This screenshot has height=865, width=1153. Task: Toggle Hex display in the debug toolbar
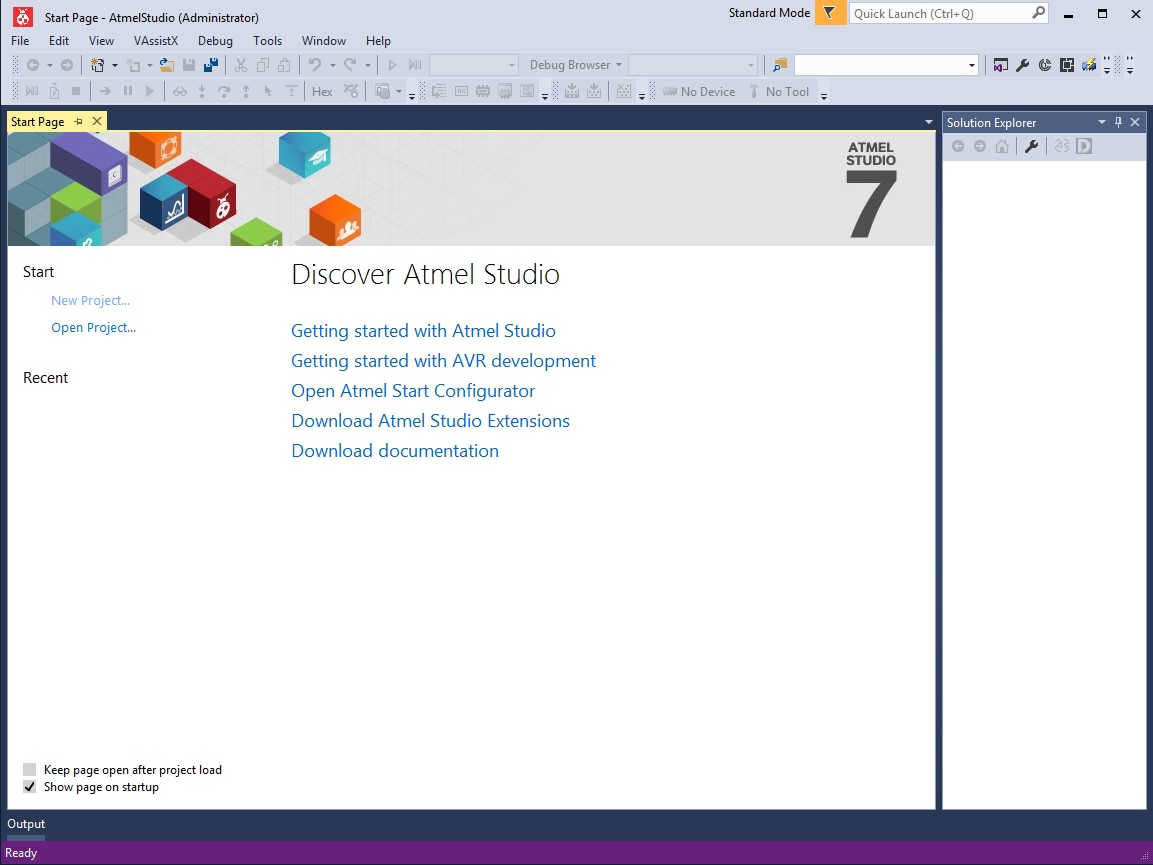[x=322, y=91]
